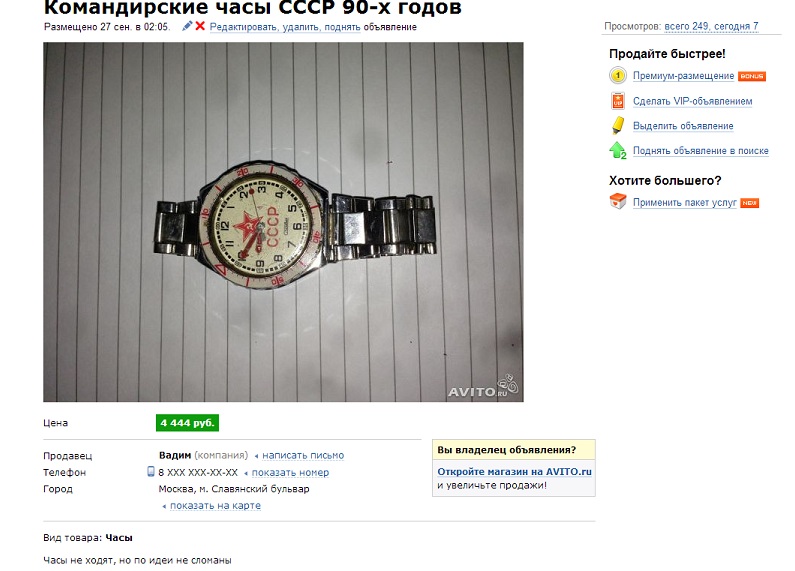Open the watch photo thumbnail

click(283, 222)
